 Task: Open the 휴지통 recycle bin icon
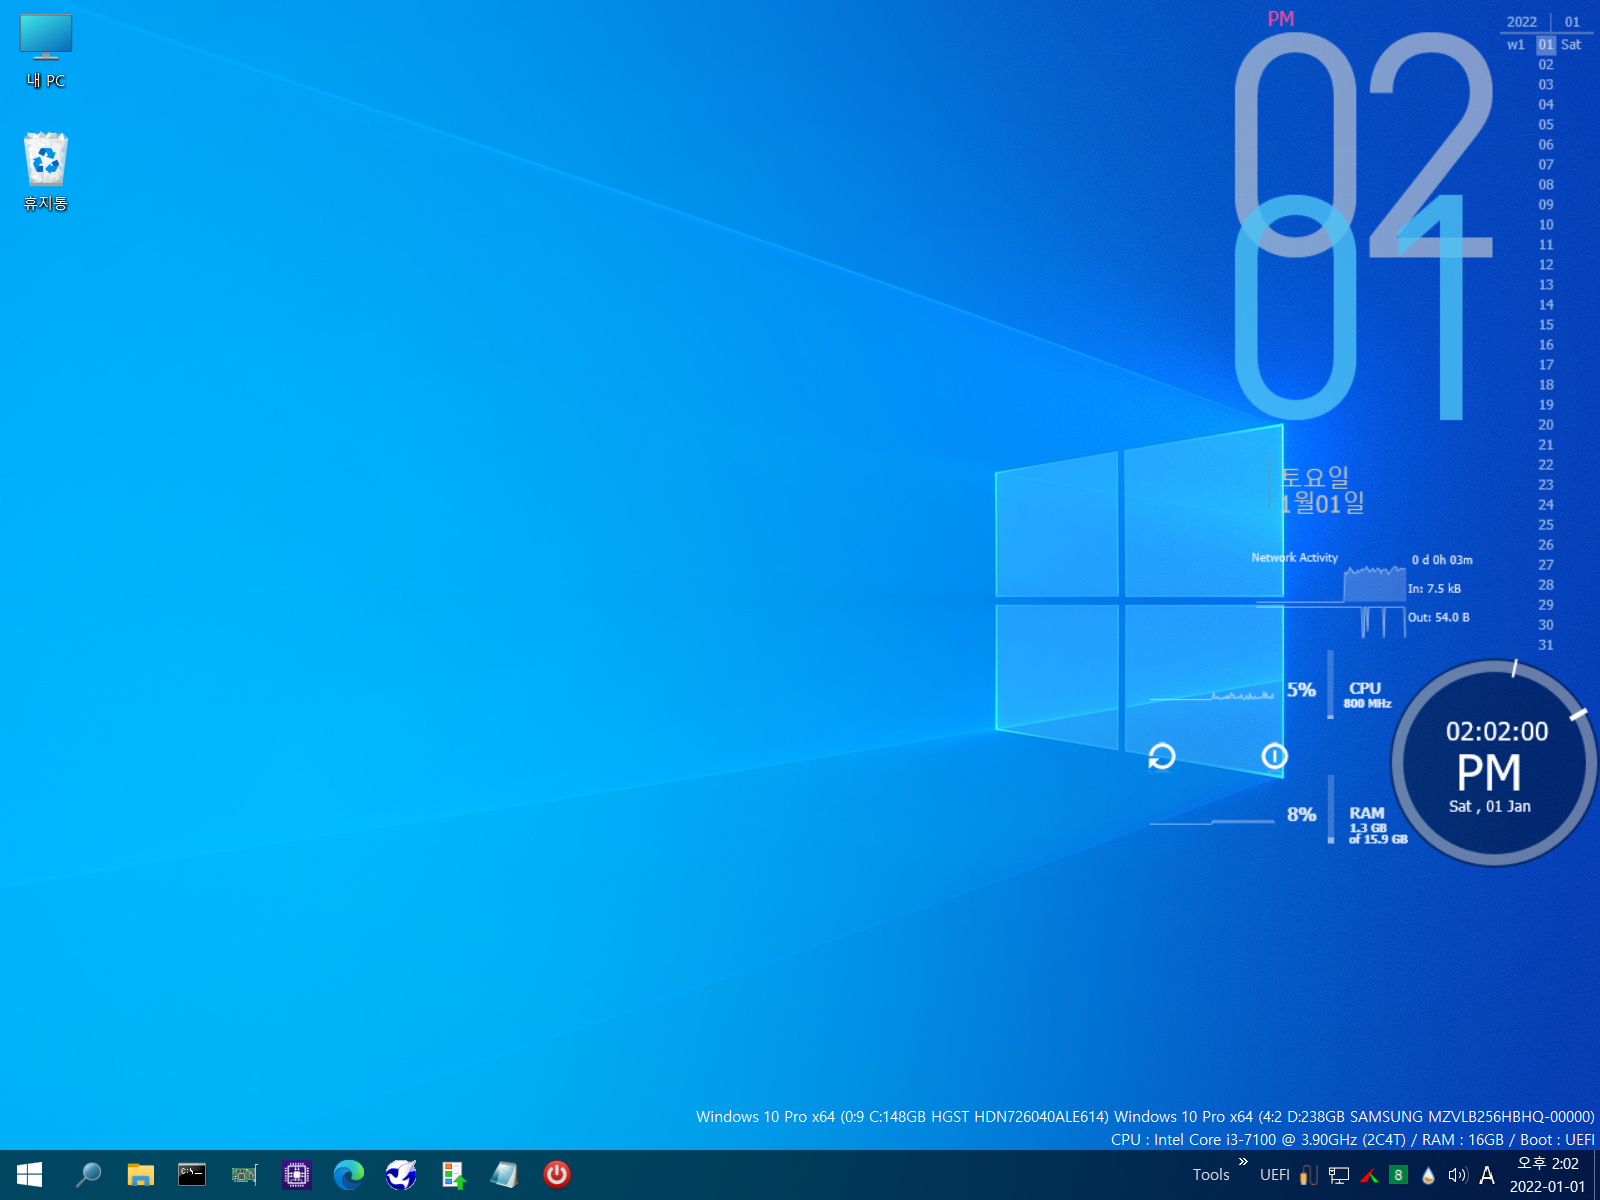(x=46, y=172)
